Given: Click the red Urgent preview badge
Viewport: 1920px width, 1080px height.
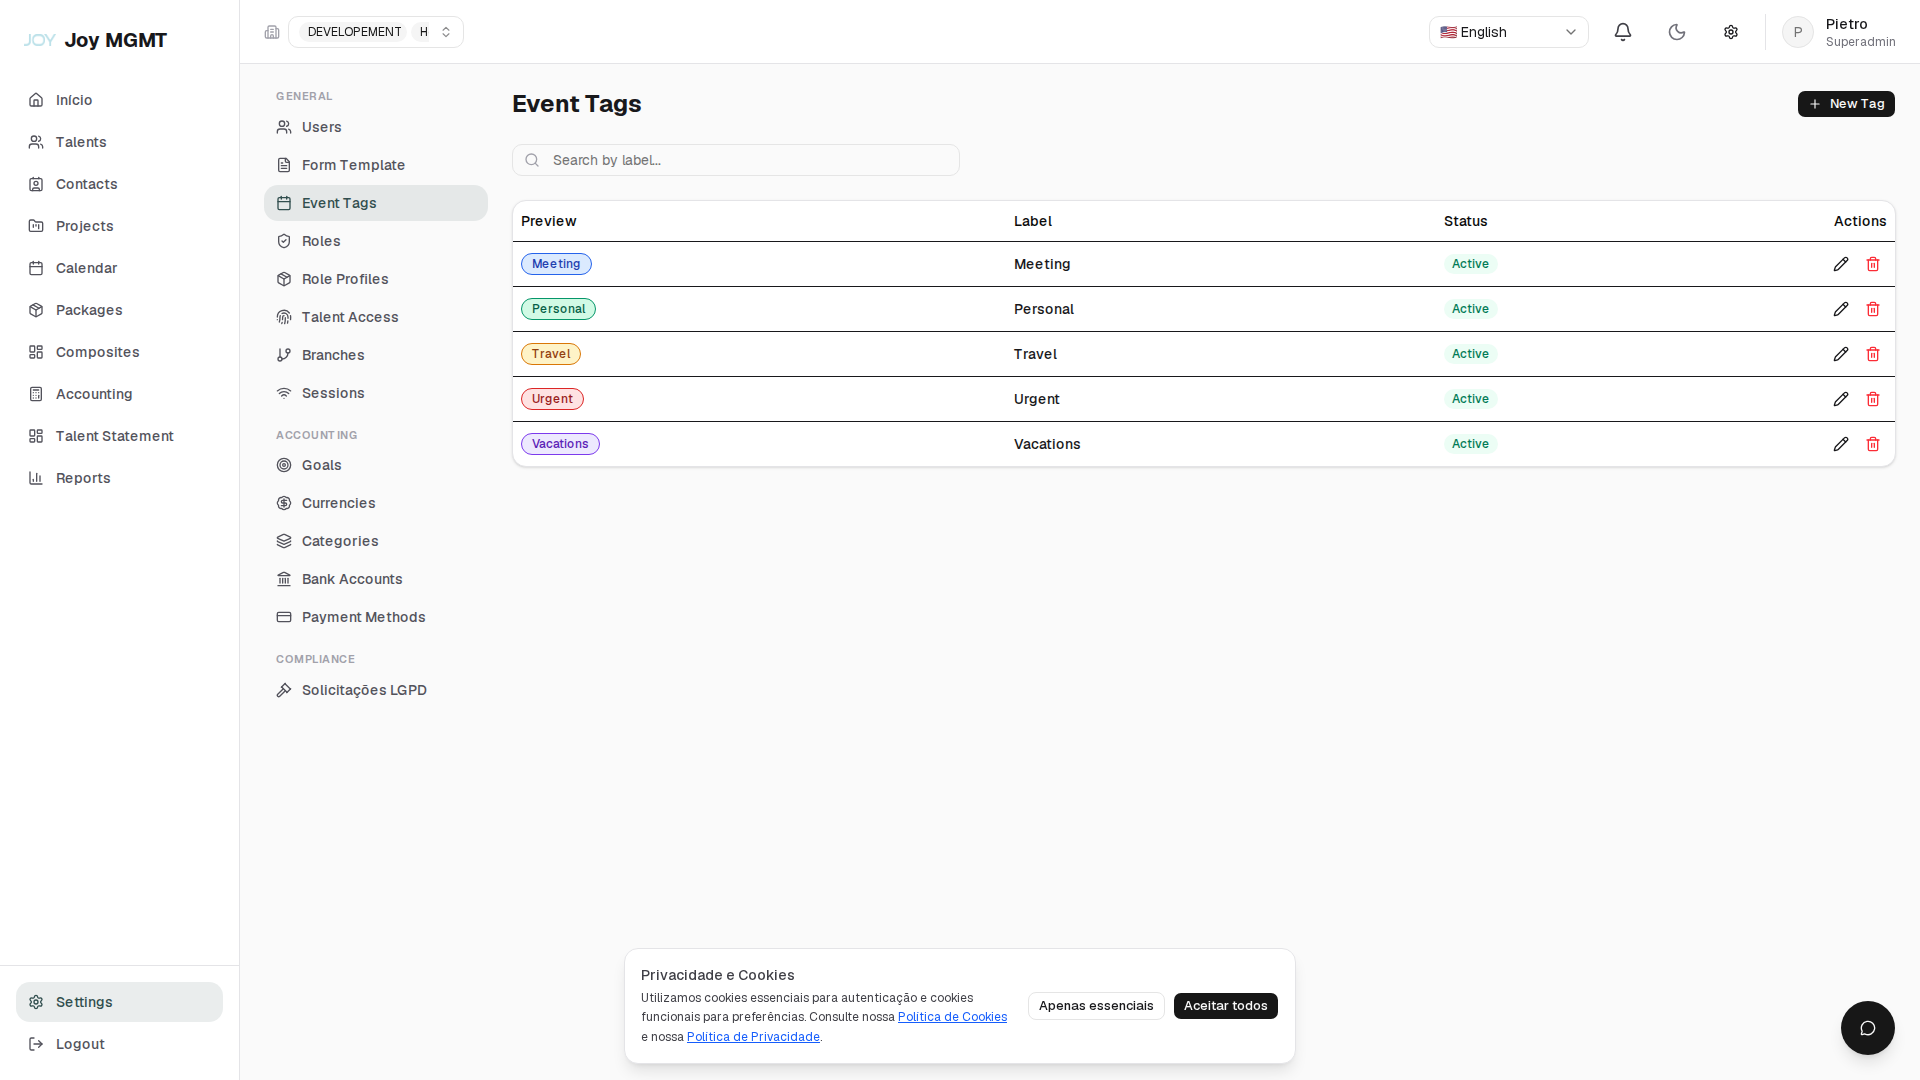Looking at the screenshot, I should click(x=552, y=399).
